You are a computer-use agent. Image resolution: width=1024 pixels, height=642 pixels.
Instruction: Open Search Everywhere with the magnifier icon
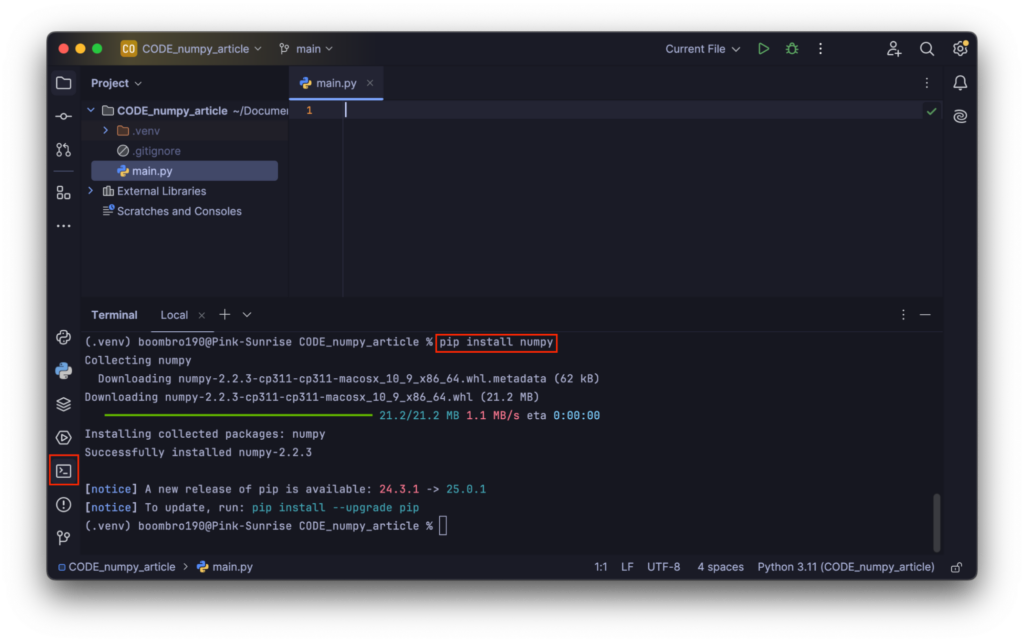(926, 47)
